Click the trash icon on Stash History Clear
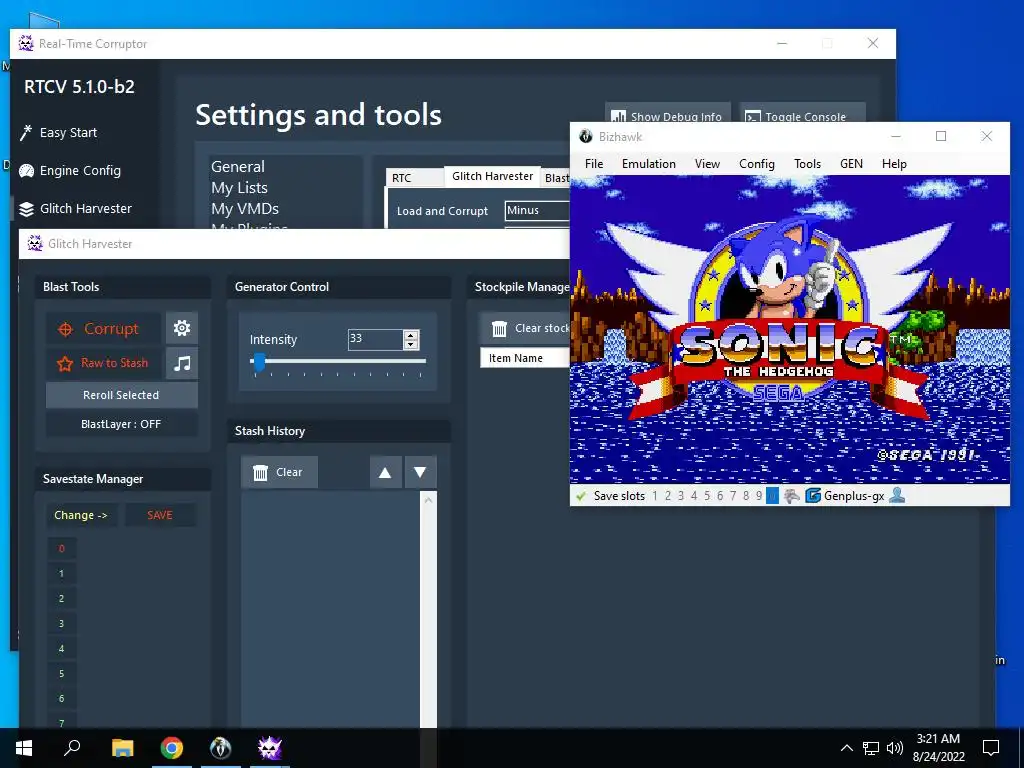The height and width of the screenshot is (768, 1024). (x=260, y=472)
